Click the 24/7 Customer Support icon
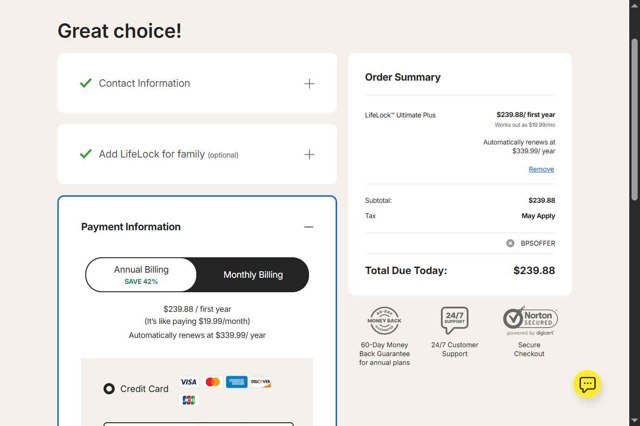Image resolution: width=640 pixels, height=426 pixels. (455, 320)
